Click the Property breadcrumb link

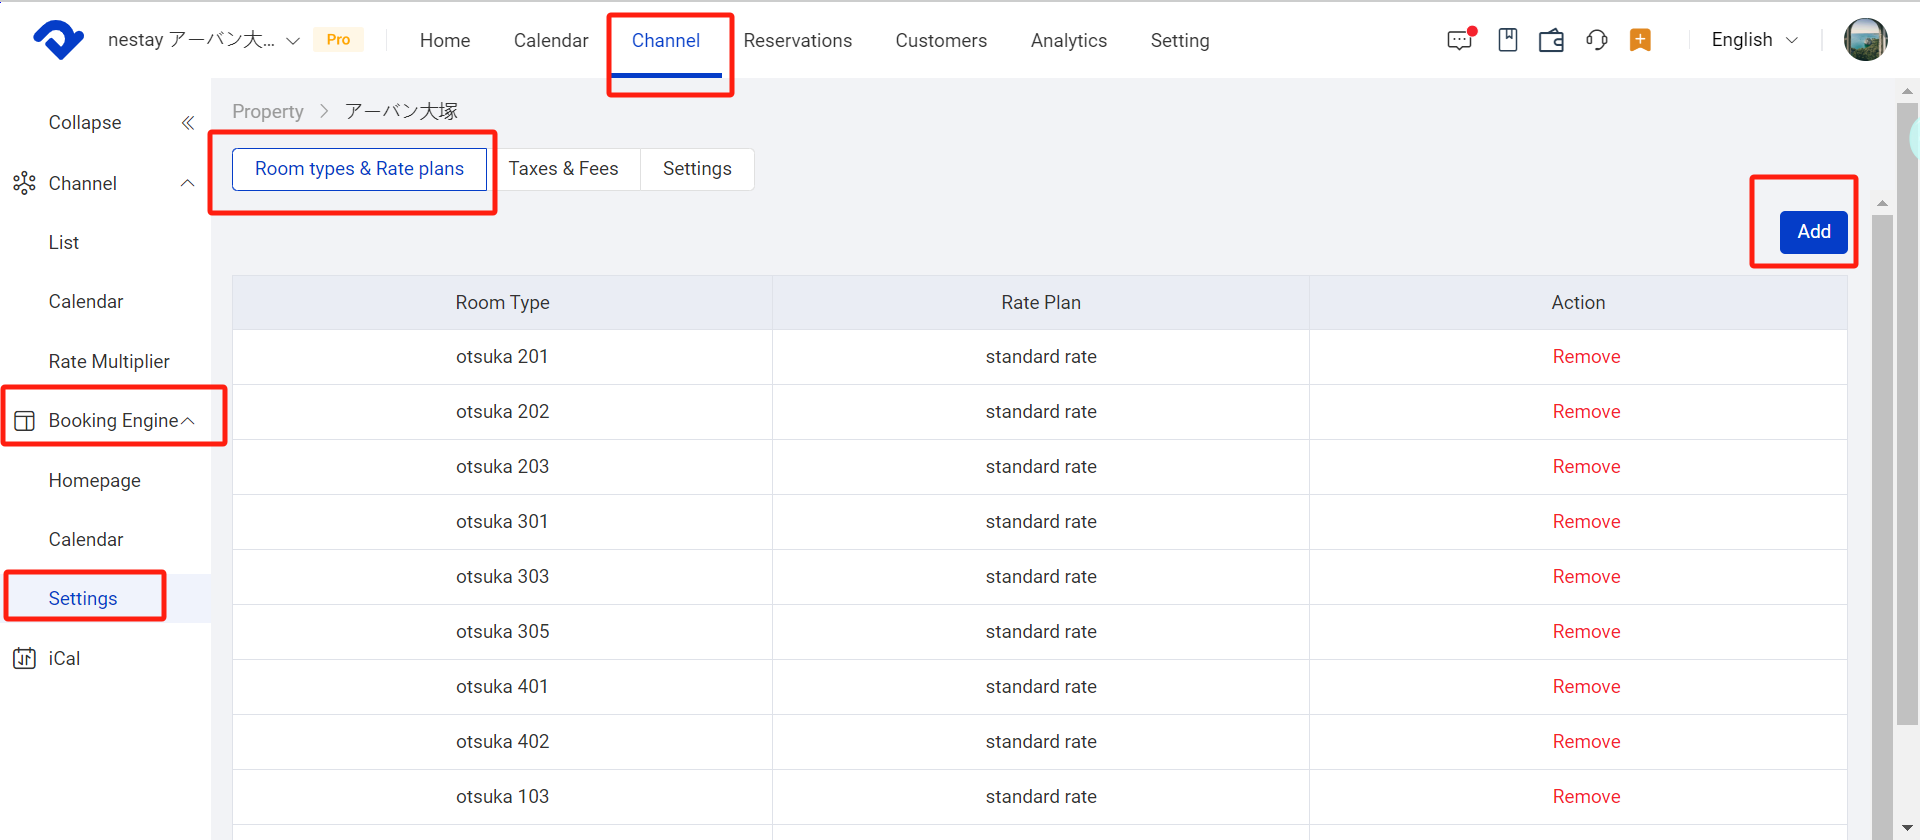point(267,112)
